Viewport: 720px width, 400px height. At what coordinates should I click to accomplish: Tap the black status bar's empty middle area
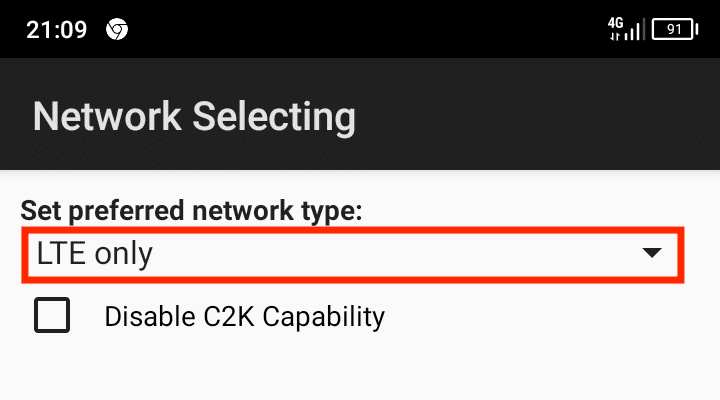click(x=360, y=30)
